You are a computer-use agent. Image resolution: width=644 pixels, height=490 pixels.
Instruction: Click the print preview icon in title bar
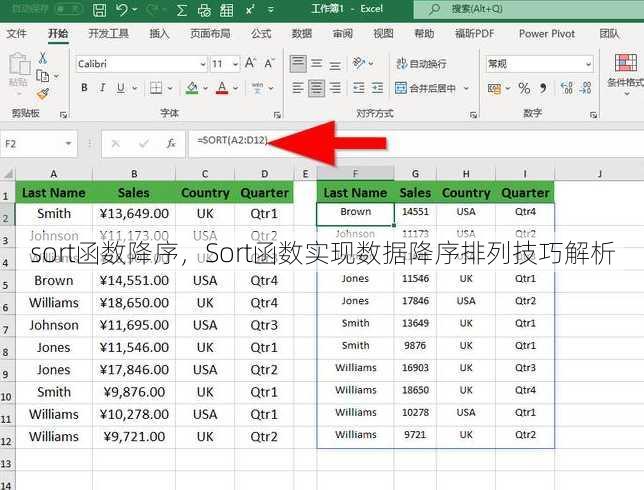pos(204,10)
